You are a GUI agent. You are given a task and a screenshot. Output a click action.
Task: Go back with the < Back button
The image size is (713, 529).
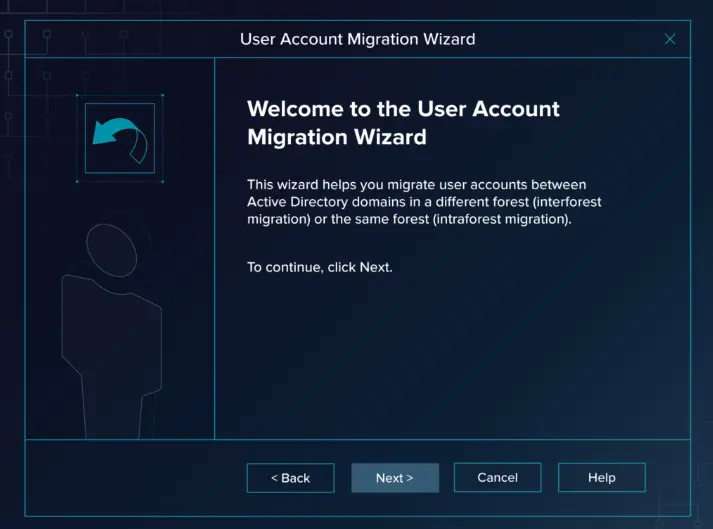[291, 478]
